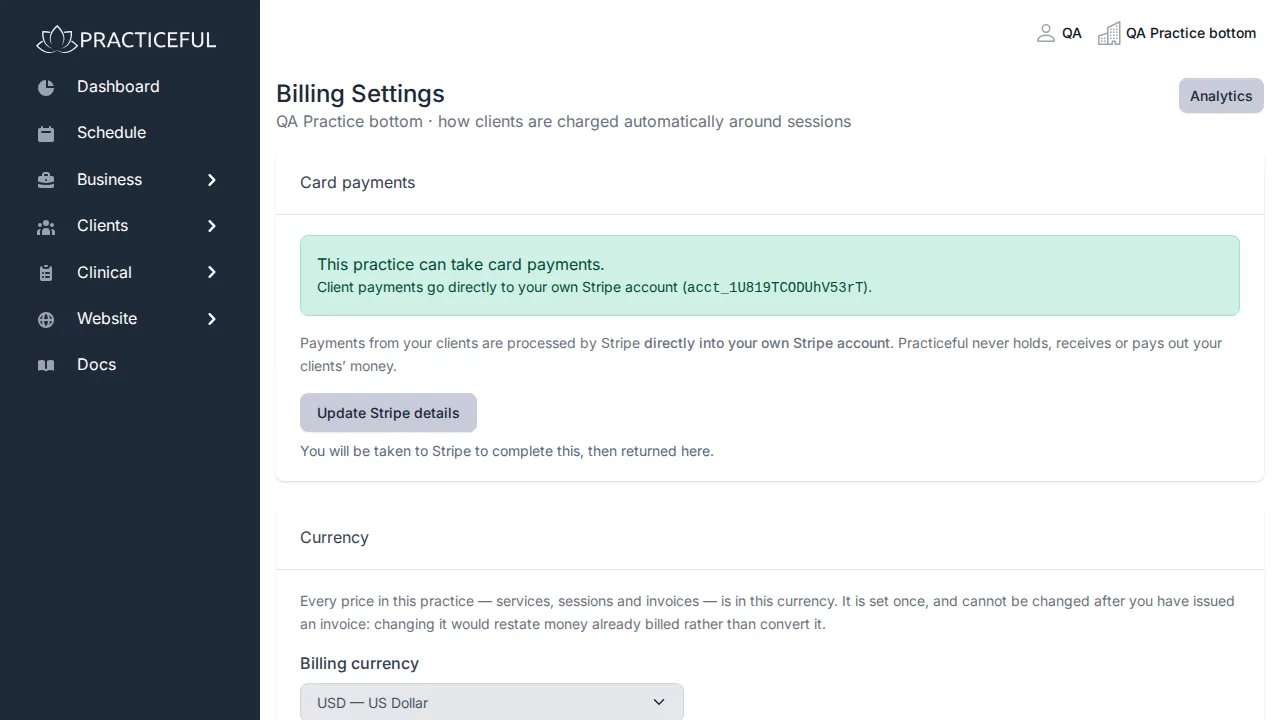The height and width of the screenshot is (720, 1280).
Task: Click the Dashboard pie chart icon
Action: click(x=46, y=88)
